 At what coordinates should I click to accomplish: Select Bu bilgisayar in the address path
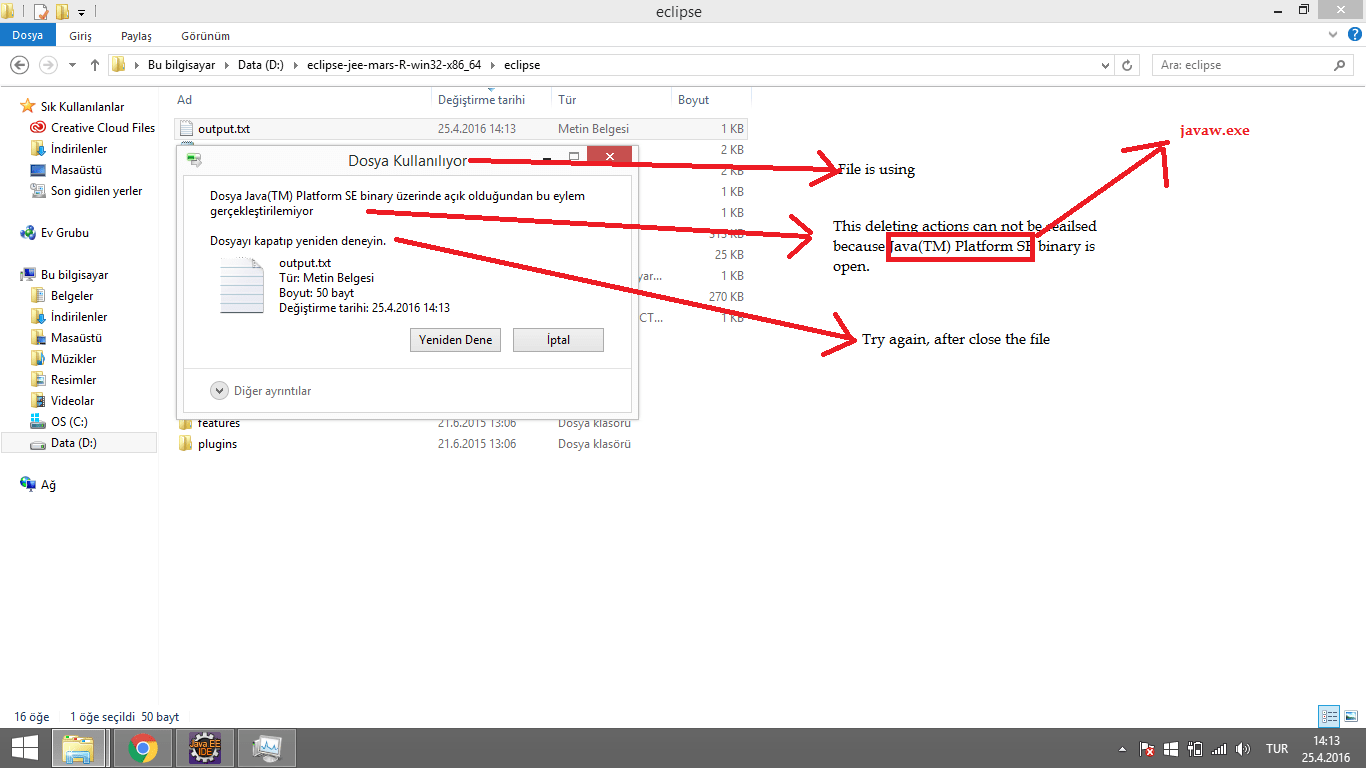181,65
